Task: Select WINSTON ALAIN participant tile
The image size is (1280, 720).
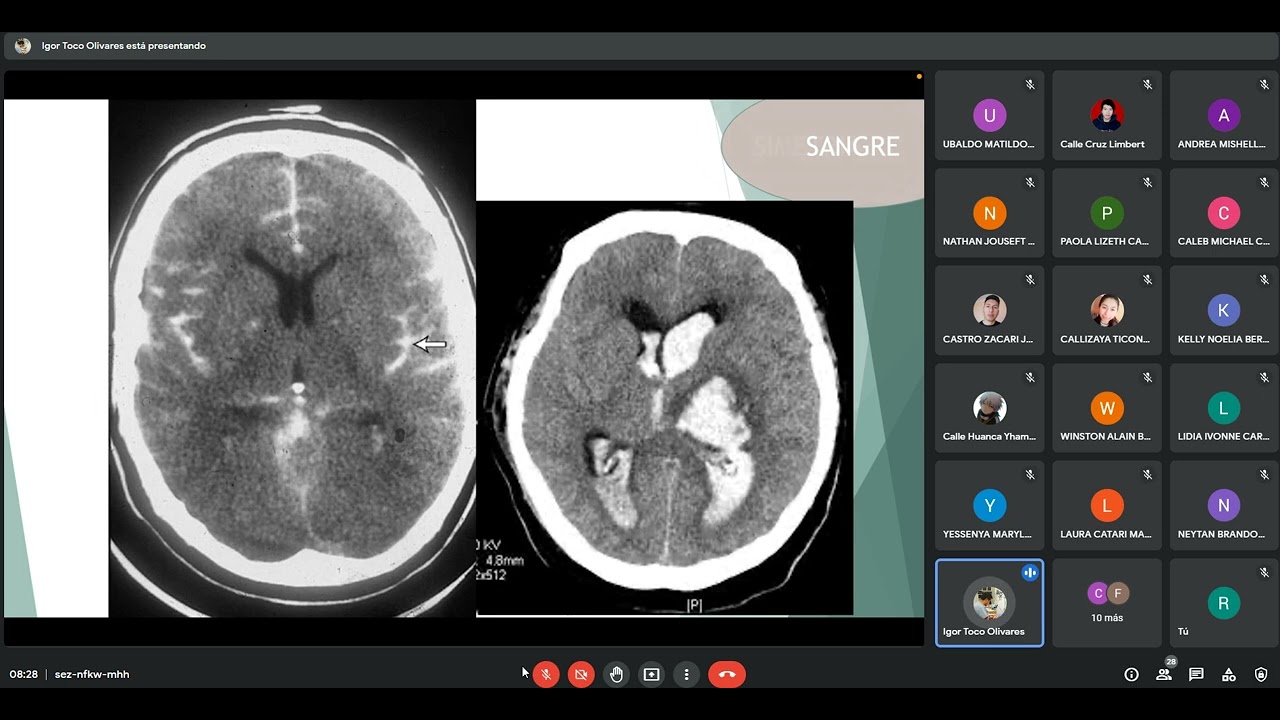Action: point(1106,408)
